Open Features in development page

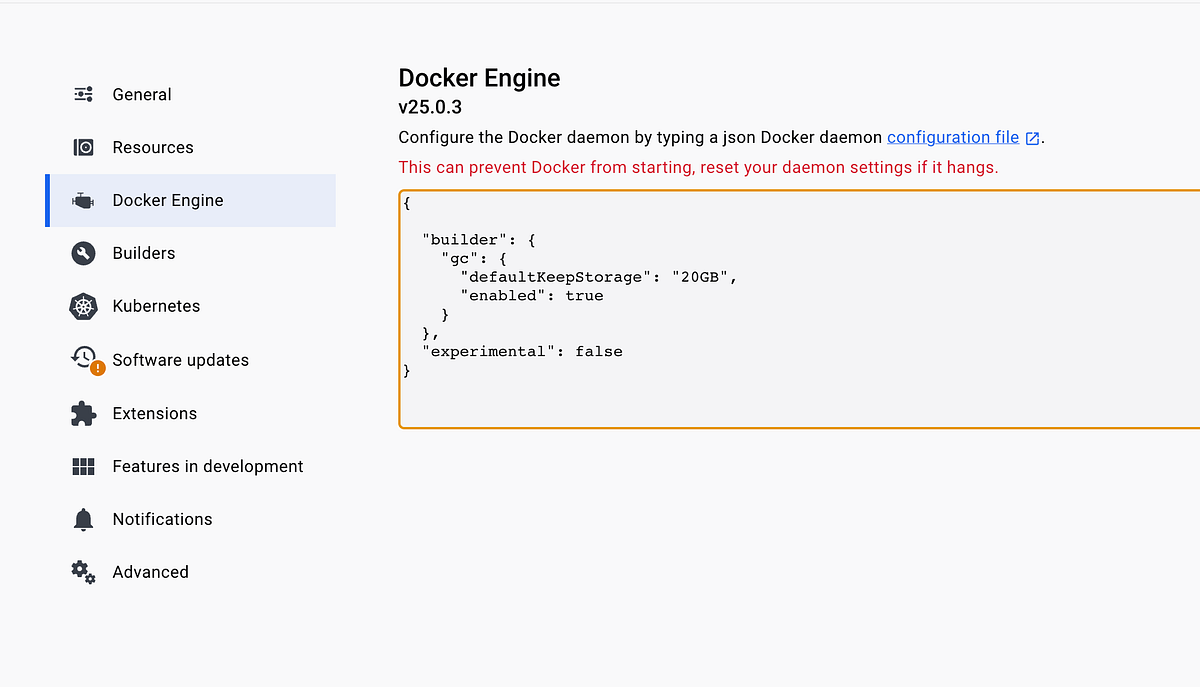pyautogui.click(x=208, y=466)
